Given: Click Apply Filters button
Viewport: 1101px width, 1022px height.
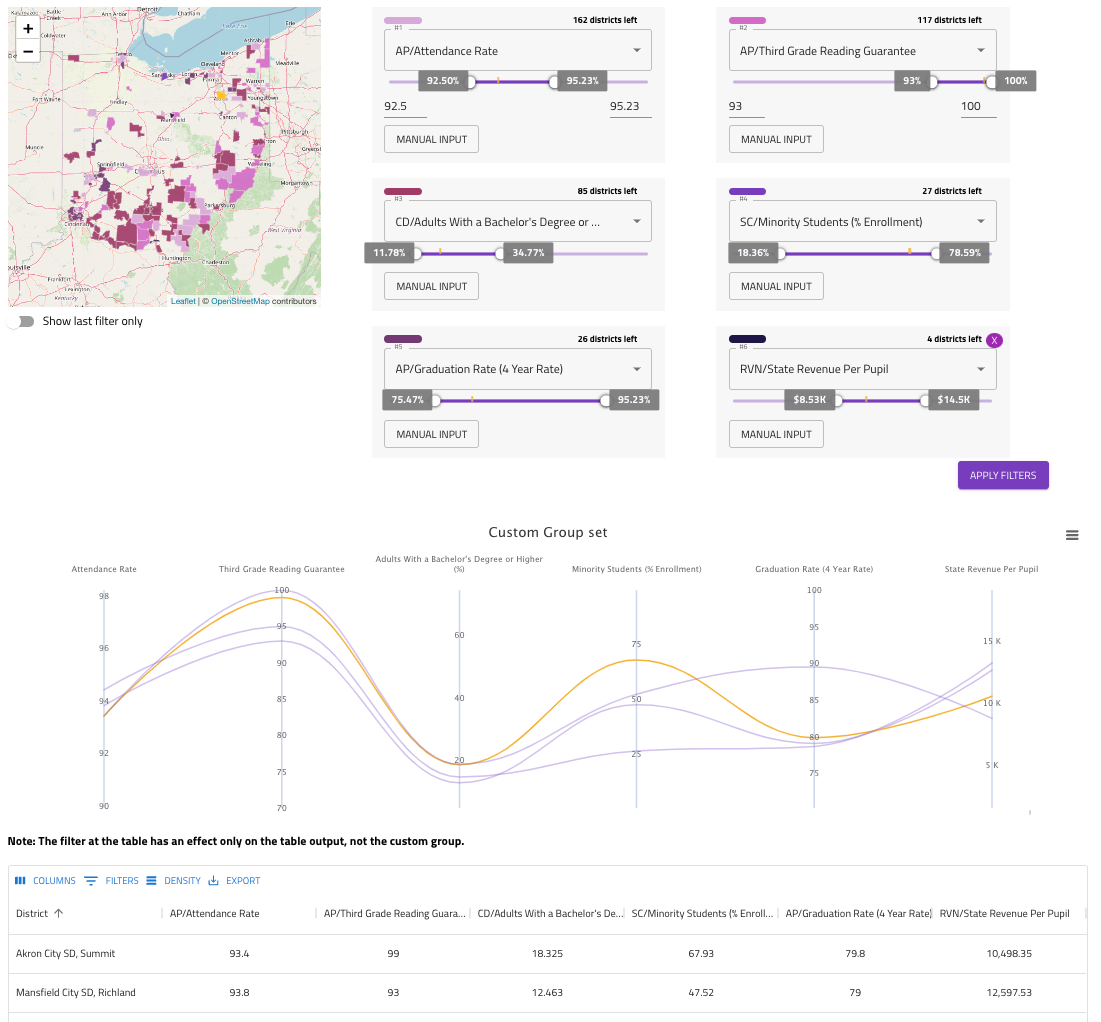Looking at the screenshot, I should (x=1002, y=475).
